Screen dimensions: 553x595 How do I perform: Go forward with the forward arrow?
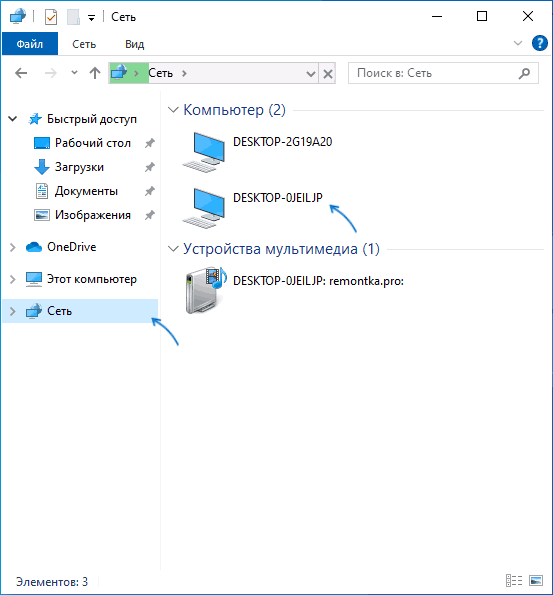tap(50, 73)
